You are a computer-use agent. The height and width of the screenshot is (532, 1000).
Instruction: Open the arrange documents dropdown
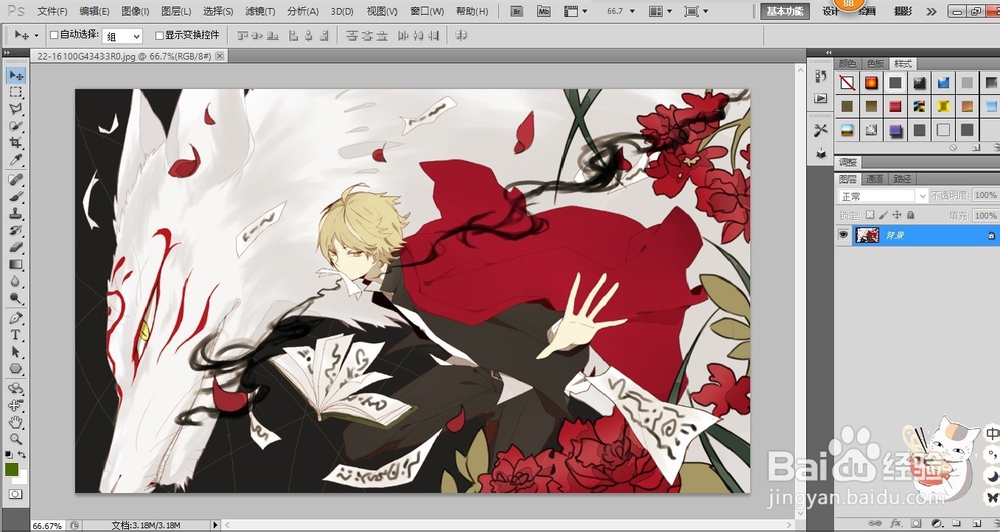pyautogui.click(x=660, y=11)
